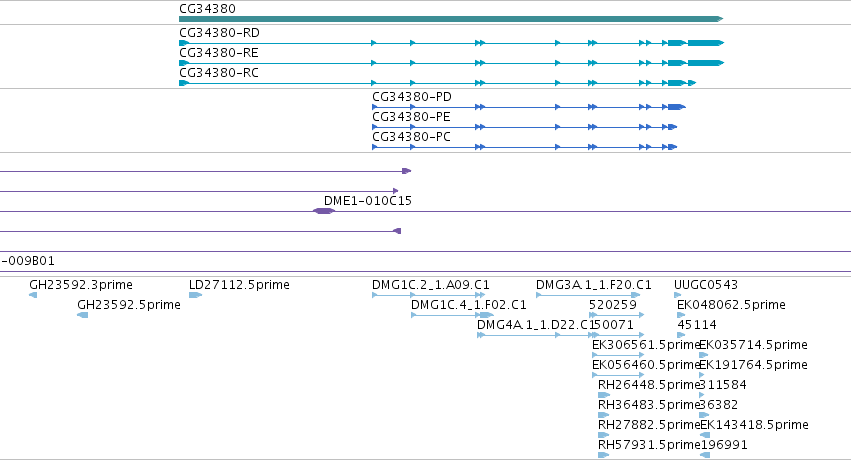Click the CG34380-PD terminal coding block
Viewport: 851px width, 460px height.
tap(677, 107)
